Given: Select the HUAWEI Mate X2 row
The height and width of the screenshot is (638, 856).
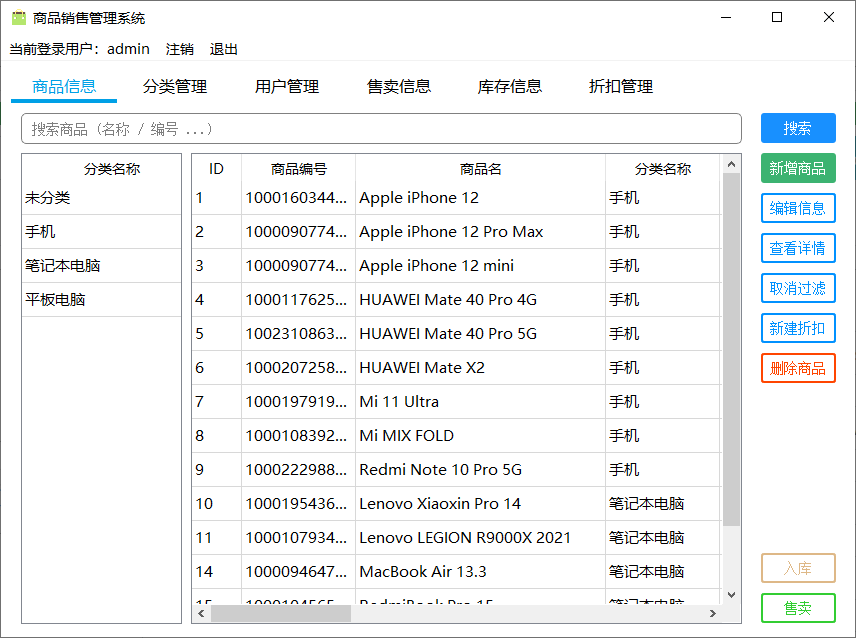Looking at the screenshot, I should point(456,368).
